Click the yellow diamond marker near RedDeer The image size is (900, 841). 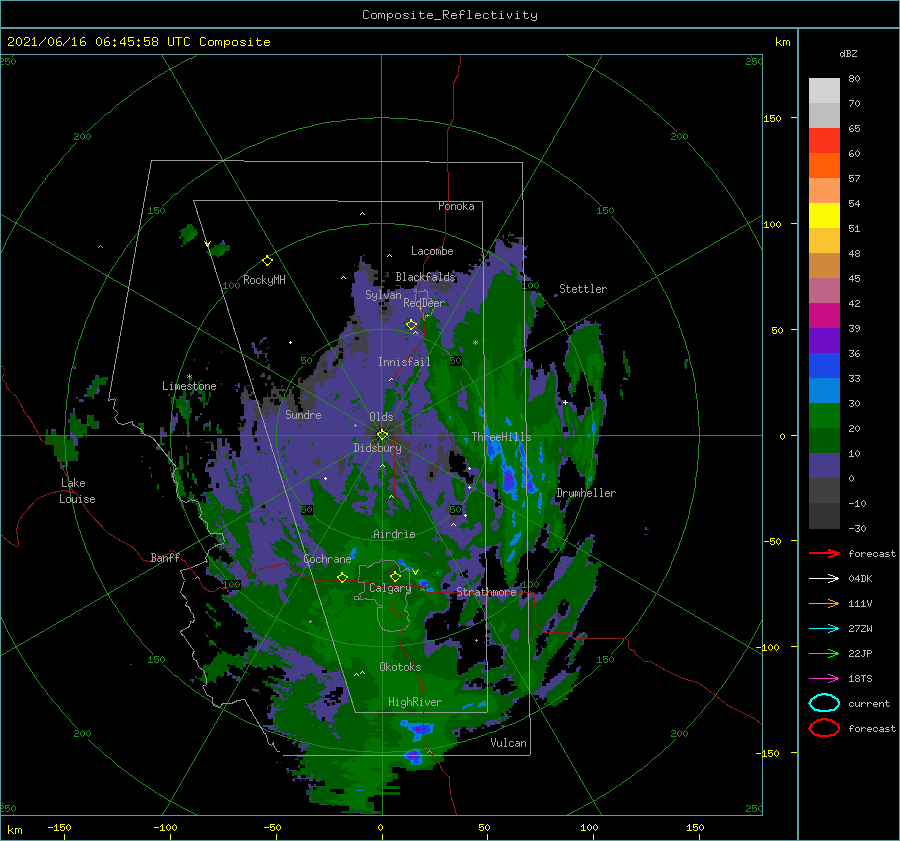pyautogui.click(x=411, y=325)
